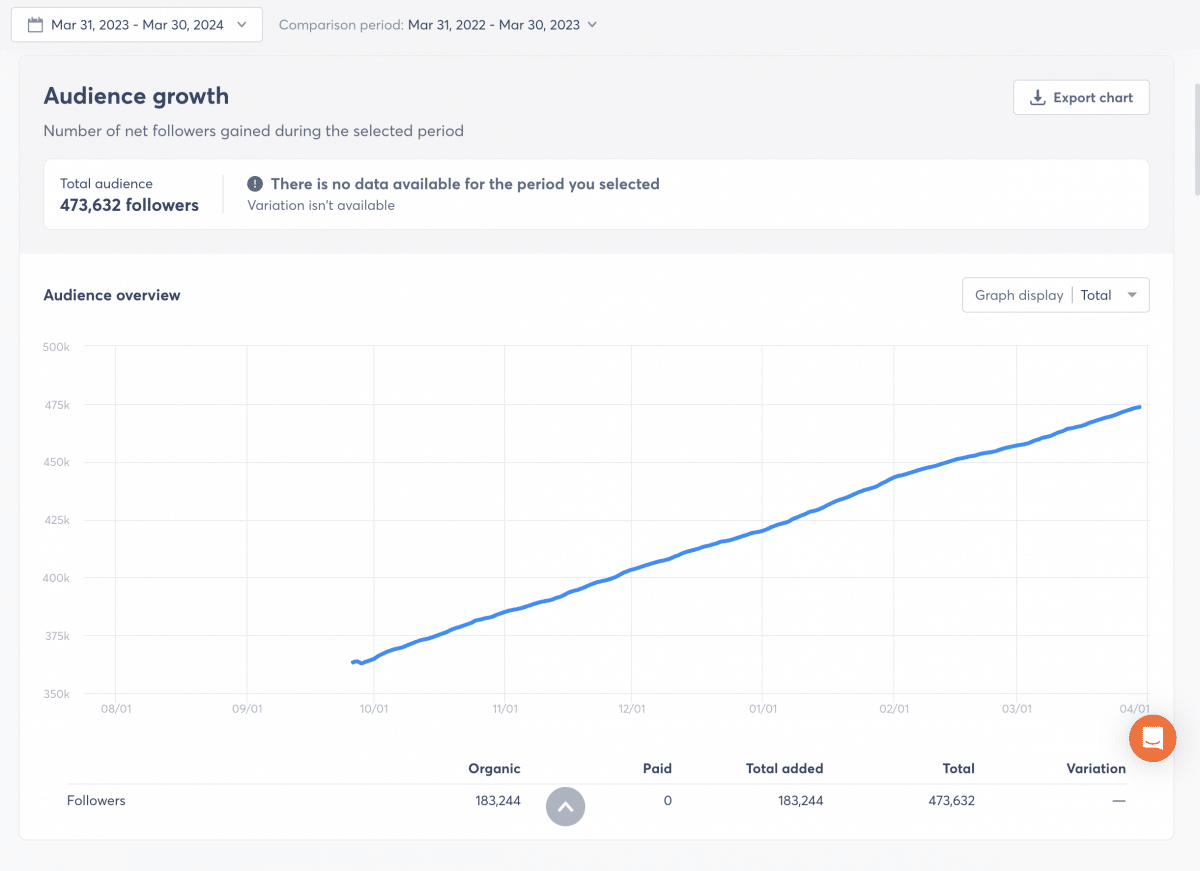Screen dimensions: 1200x871
Task: Click the scroll-to-top up chevron button
Action: click(x=565, y=807)
